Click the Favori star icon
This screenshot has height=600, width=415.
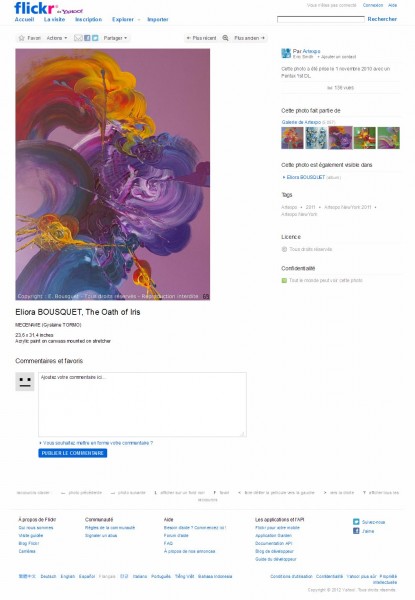(x=22, y=38)
